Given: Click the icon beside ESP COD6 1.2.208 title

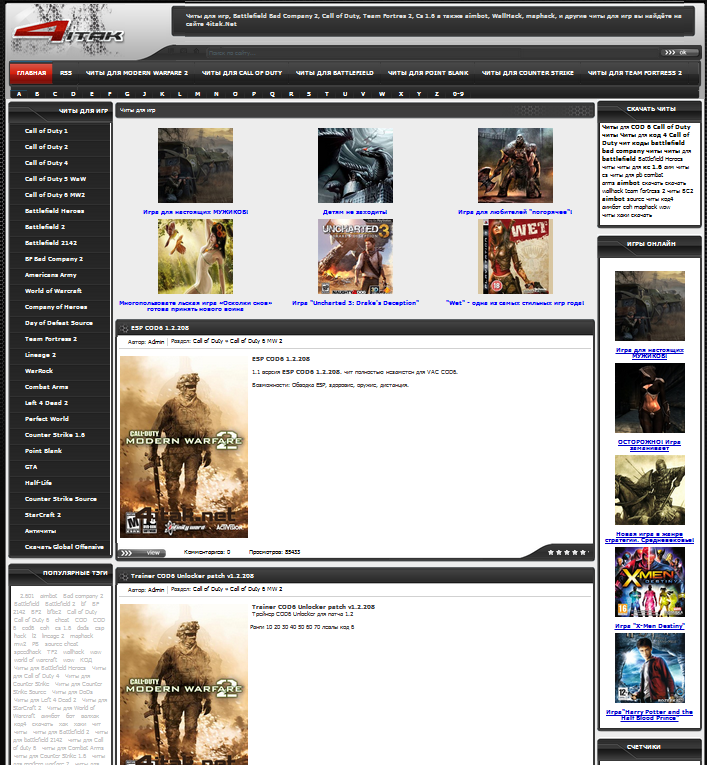Looking at the screenshot, I should point(124,328).
